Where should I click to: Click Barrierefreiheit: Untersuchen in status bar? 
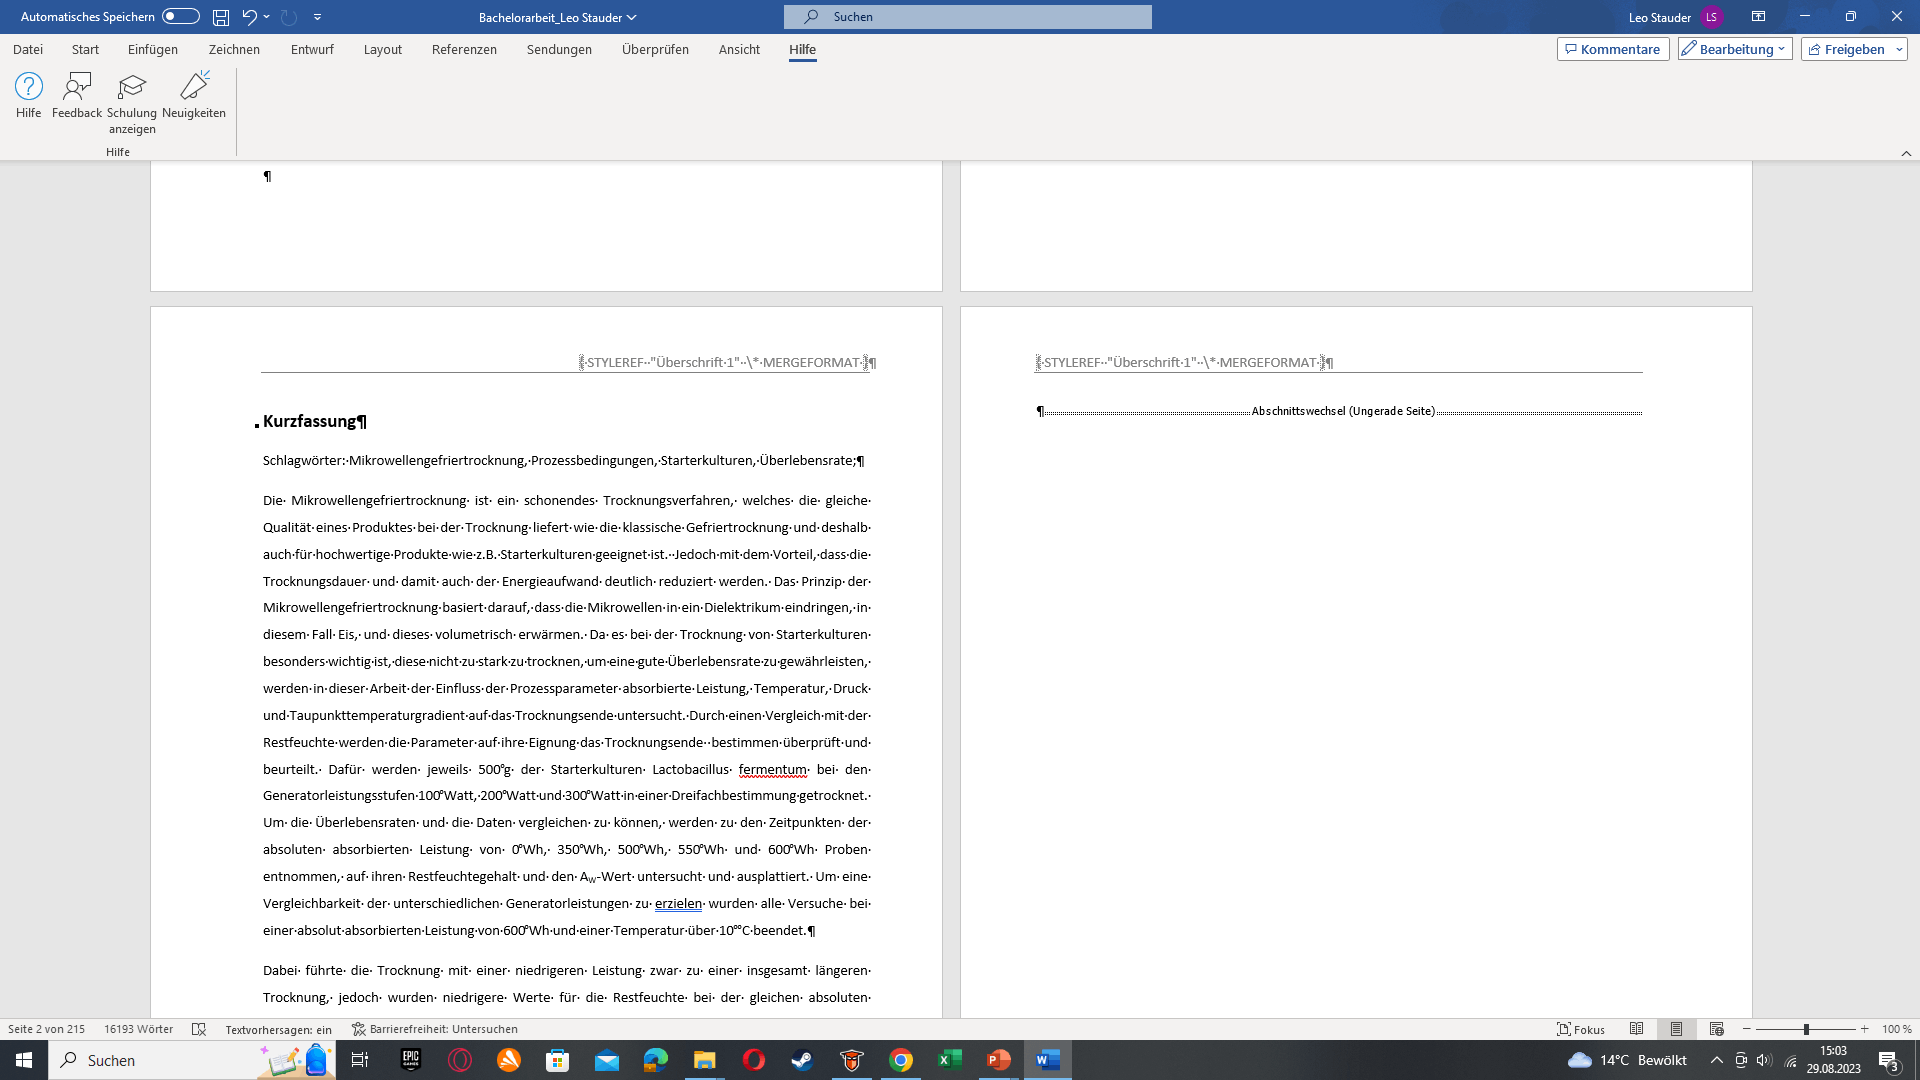(435, 1029)
